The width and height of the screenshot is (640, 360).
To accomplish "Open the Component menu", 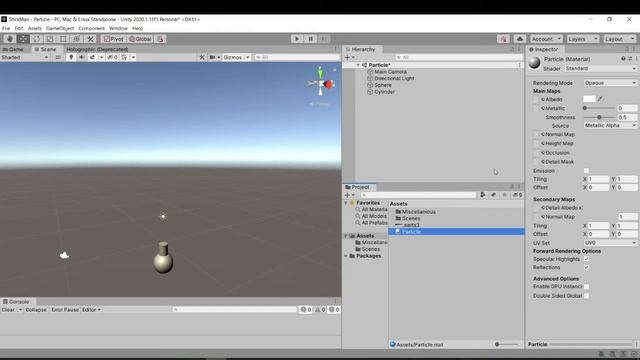I will (91, 28).
